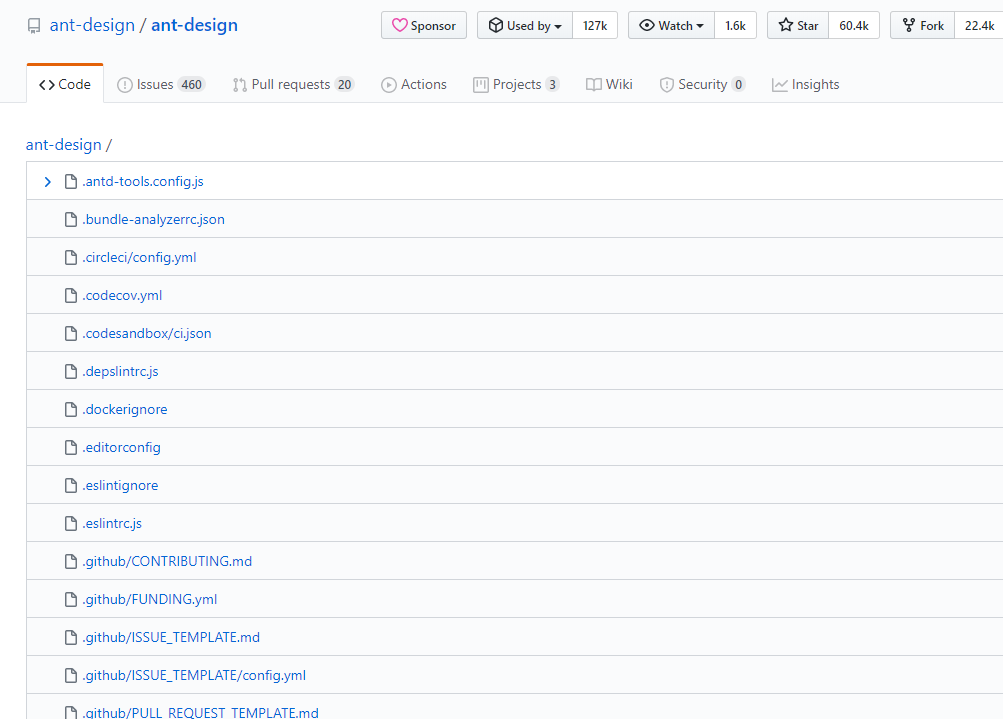Open .depslintrc.js file

(120, 372)
